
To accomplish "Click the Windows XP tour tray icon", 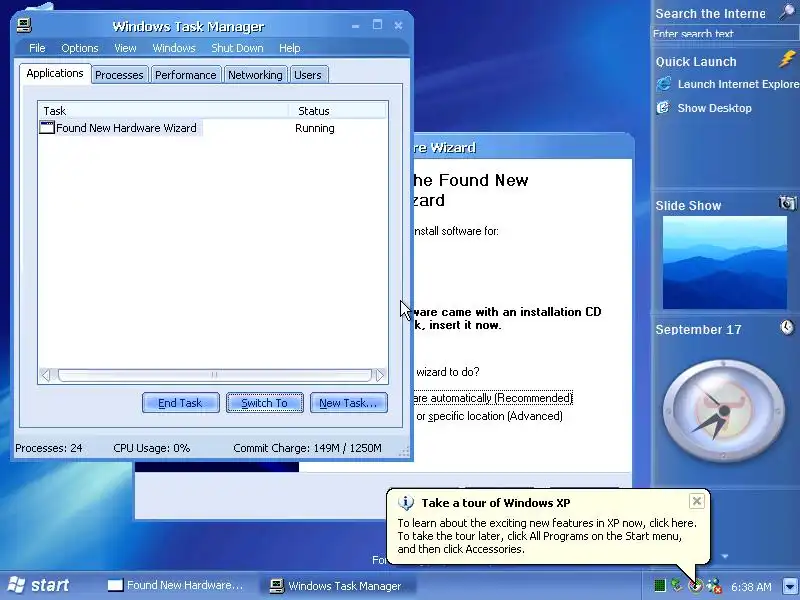I will click(x=696, y=586).
